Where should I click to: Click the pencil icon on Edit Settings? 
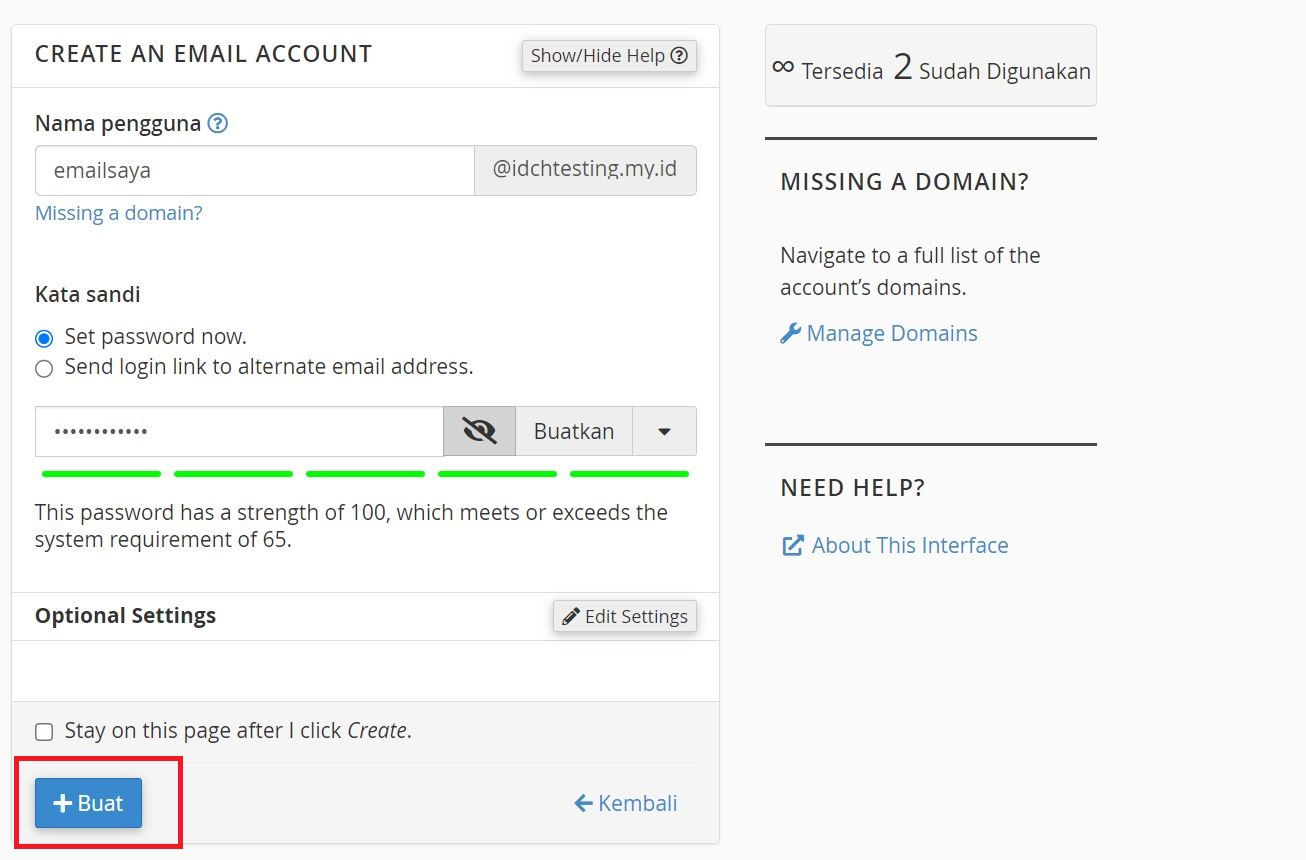pyautogui.click(x=570, y=616)
